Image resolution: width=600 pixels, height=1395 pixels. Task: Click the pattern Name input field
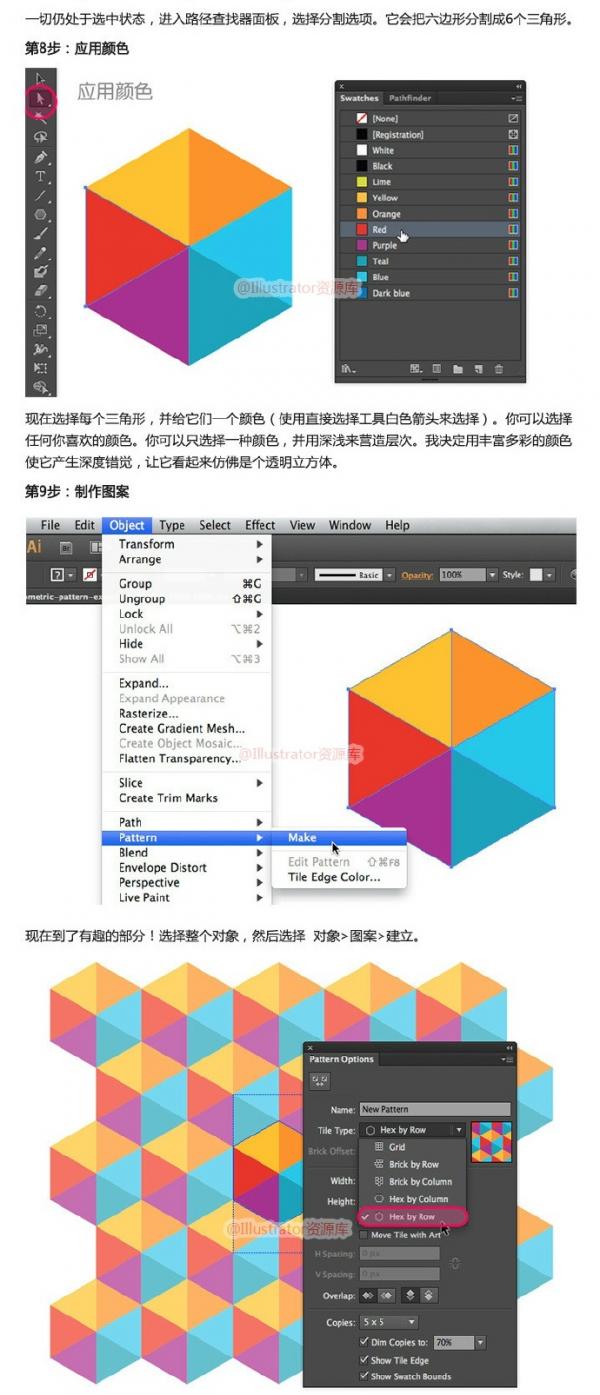pyautogui.click(x=435, y=1109)
